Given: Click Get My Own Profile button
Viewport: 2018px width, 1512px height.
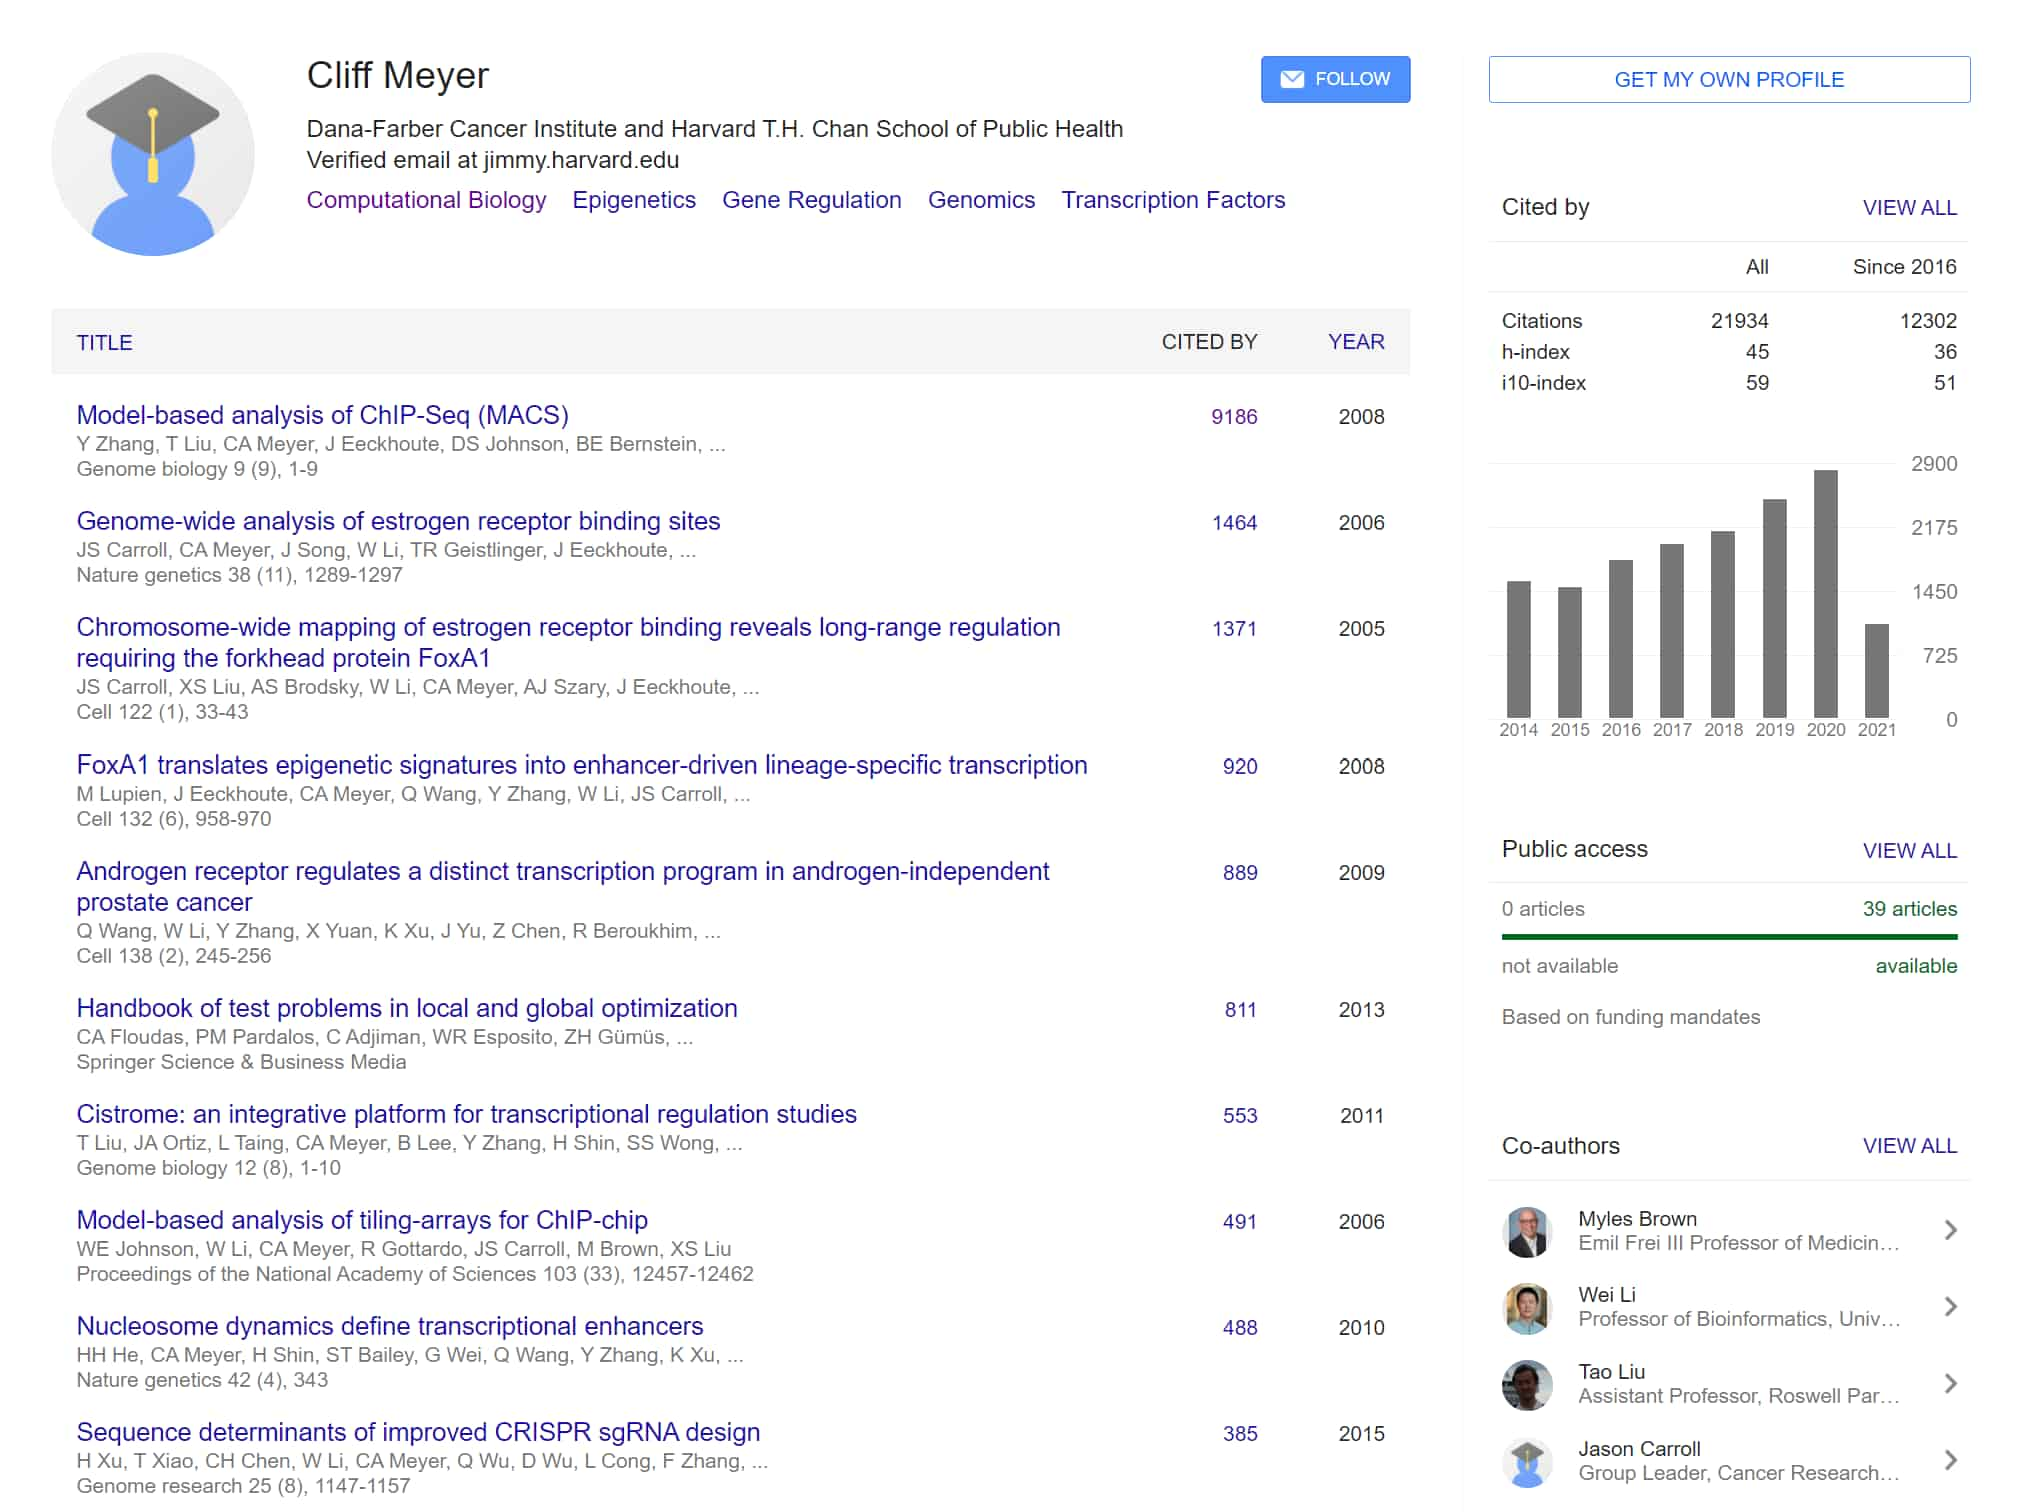Looking at the screenshot, I should point(1727,78).
